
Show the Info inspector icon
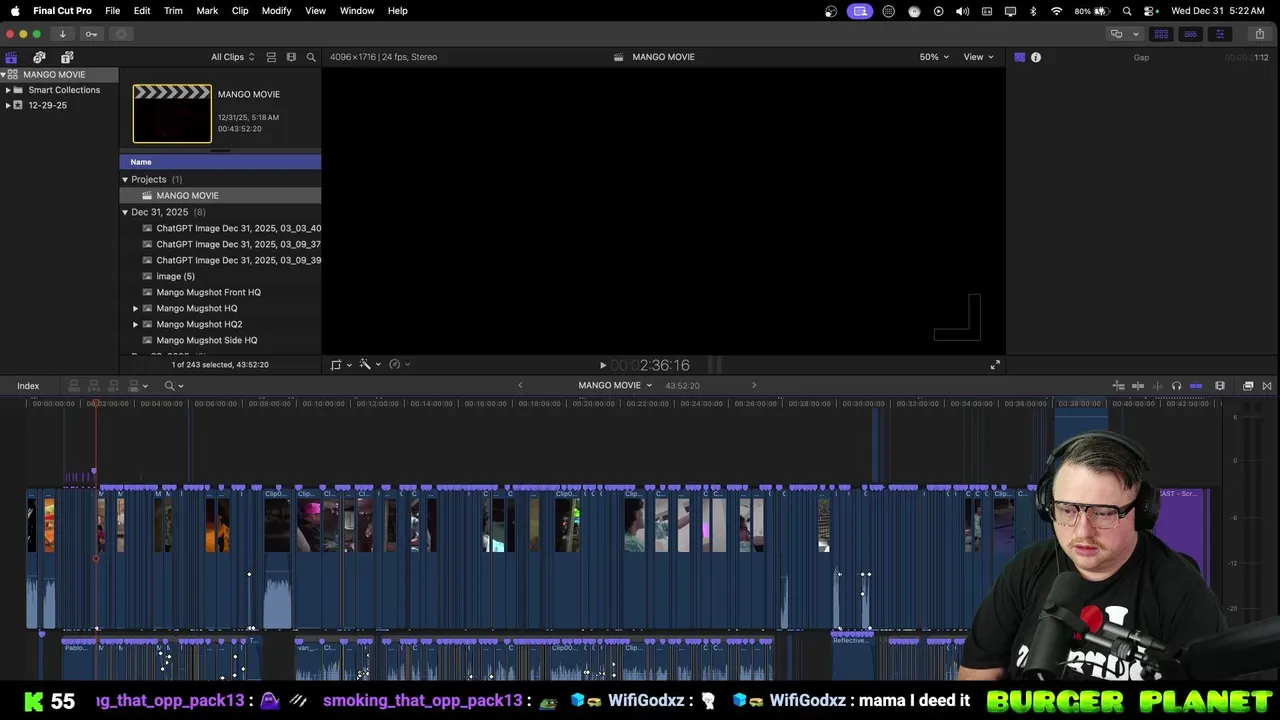click(1036, 57)
